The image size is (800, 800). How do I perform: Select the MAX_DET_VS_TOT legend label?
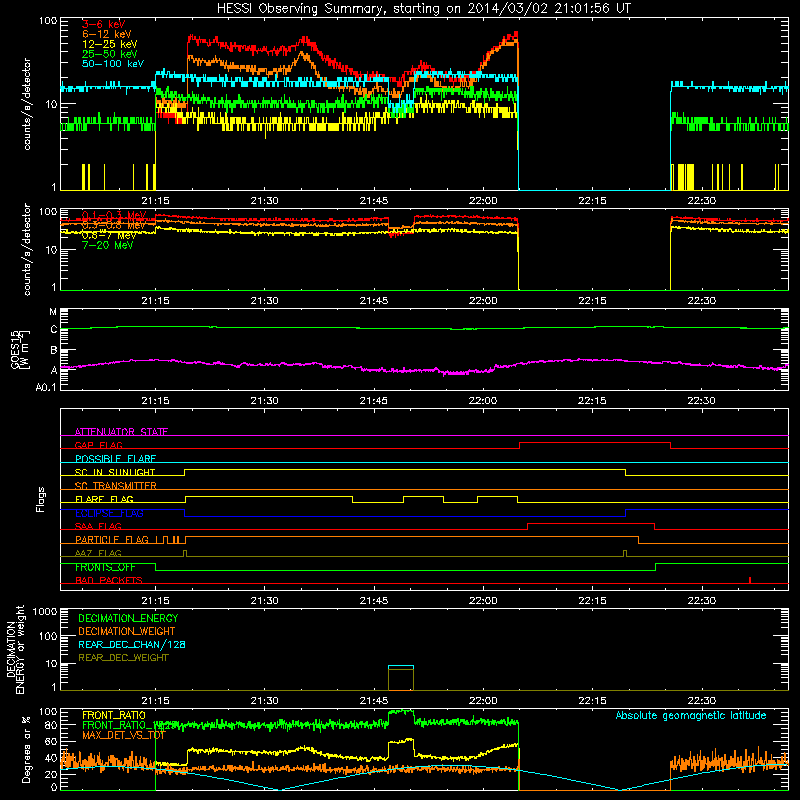tap(124, 735)
